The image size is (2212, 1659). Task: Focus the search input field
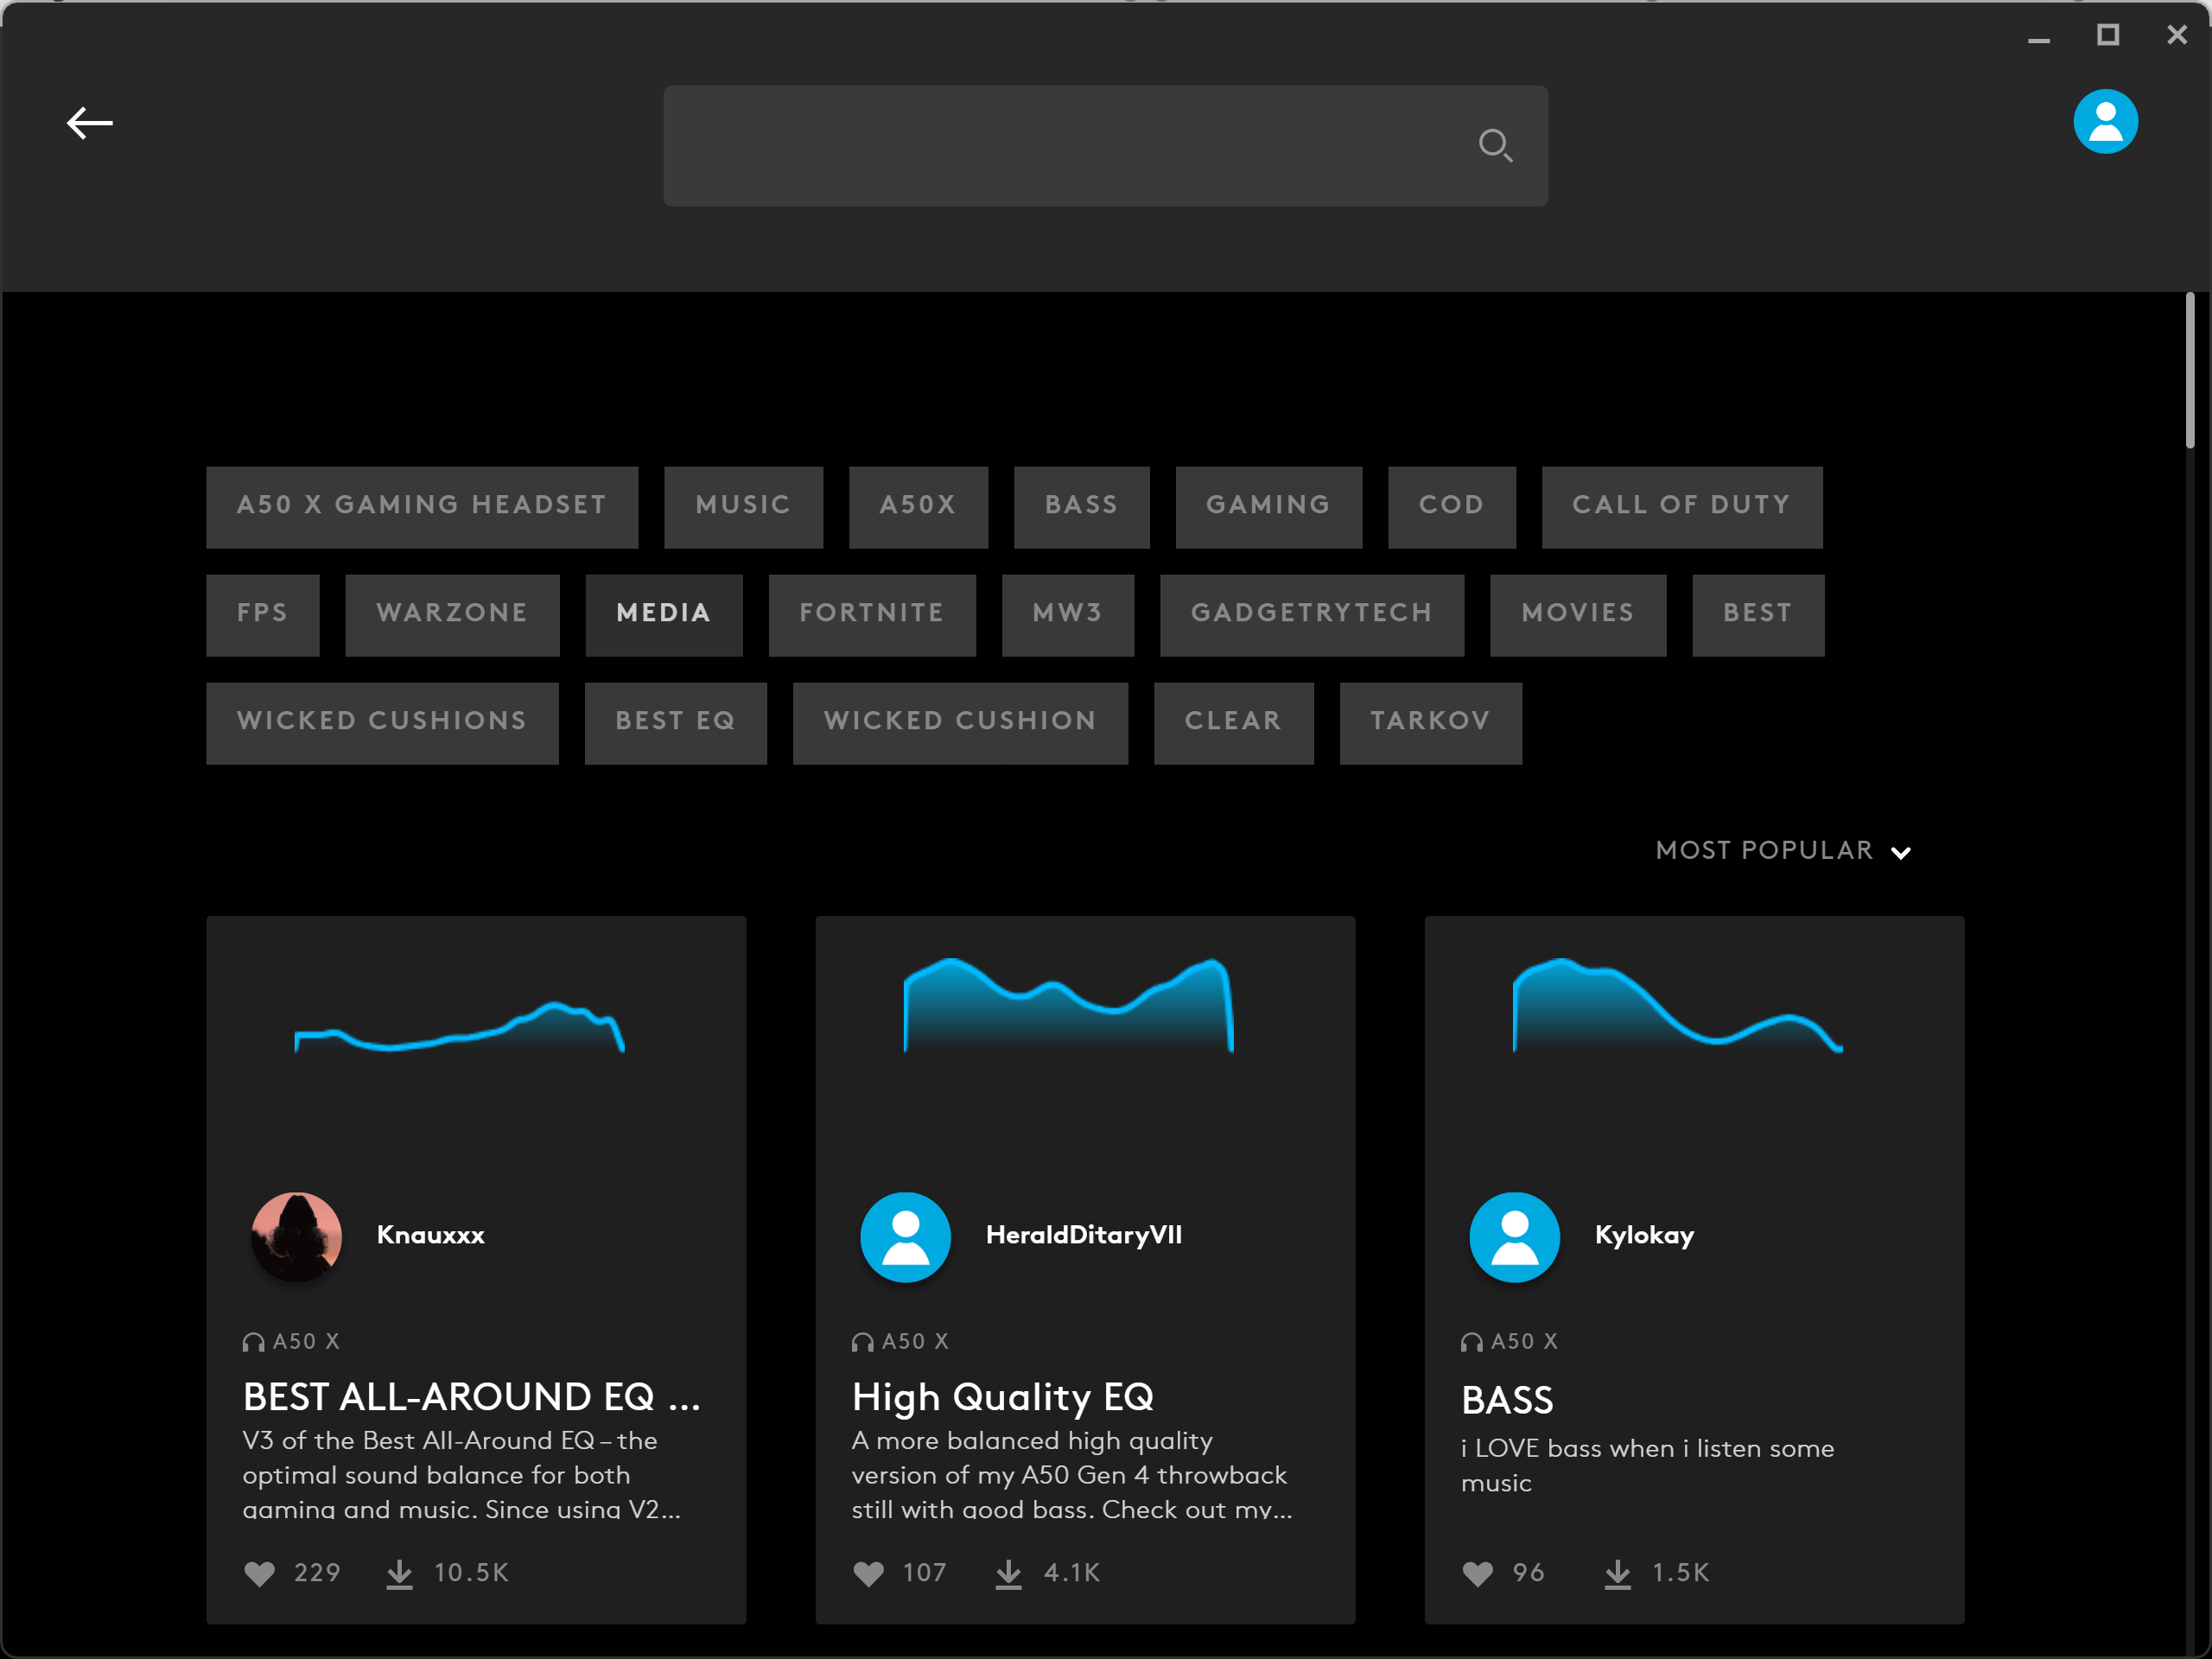(1060, 146)
